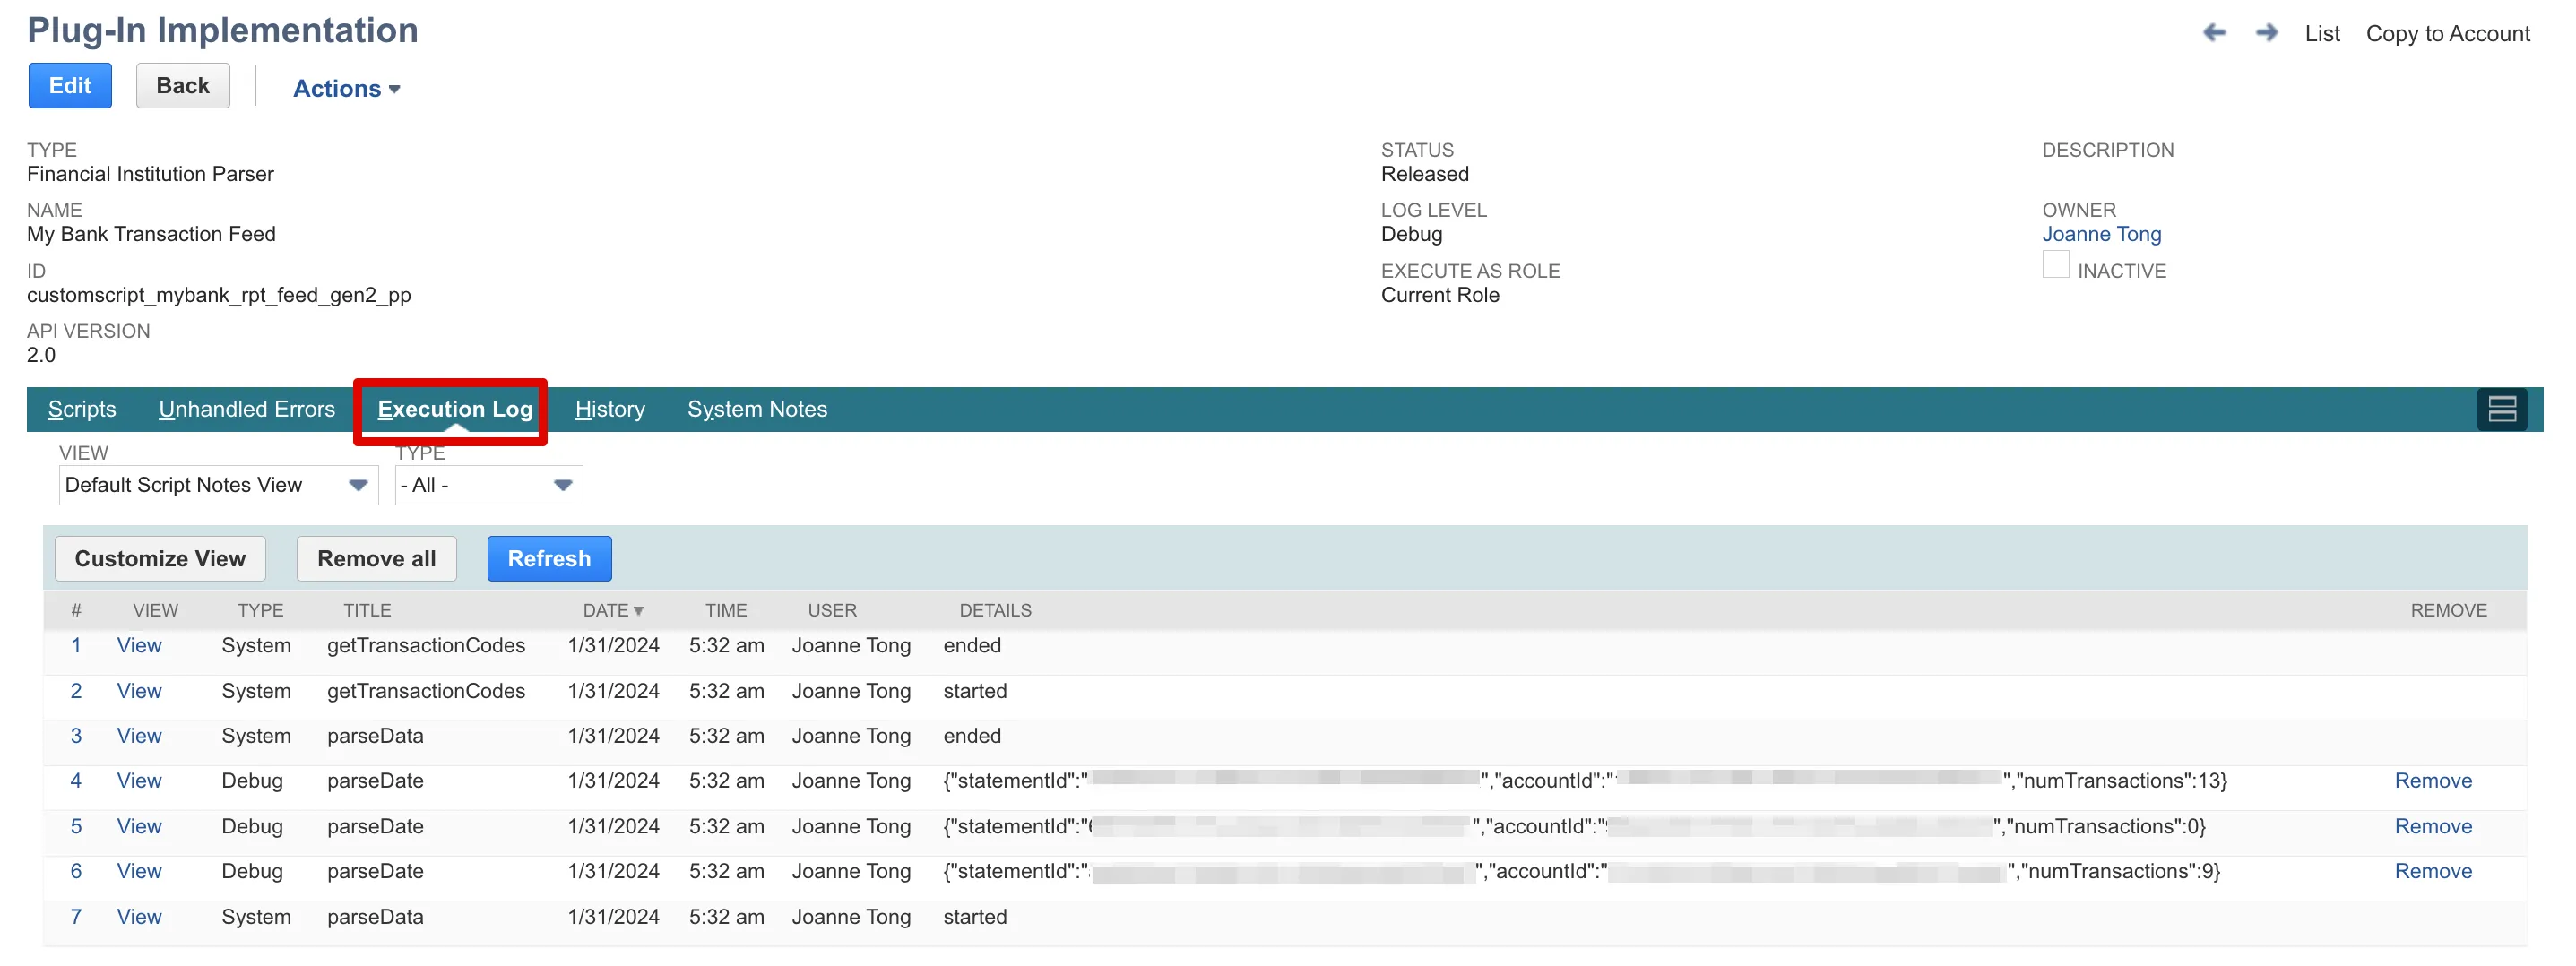Image resolution: width=2576 pixels, height=966 pixels.
Task: Open View link for log row 5
Action: pos(139,827)
